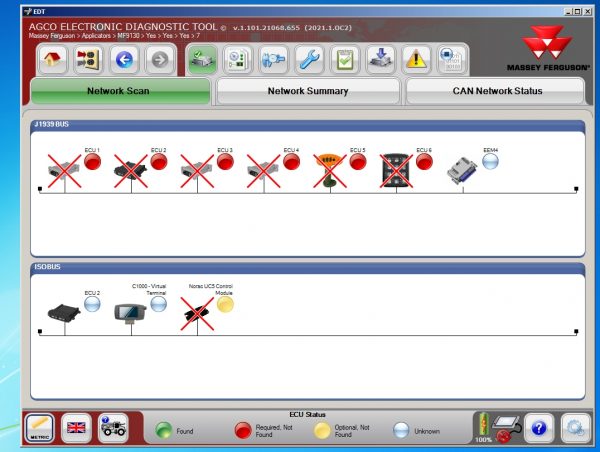Click the C1000 Virtual Terminal status light
The width and height of the screenshot is (600, 452).
158,304
